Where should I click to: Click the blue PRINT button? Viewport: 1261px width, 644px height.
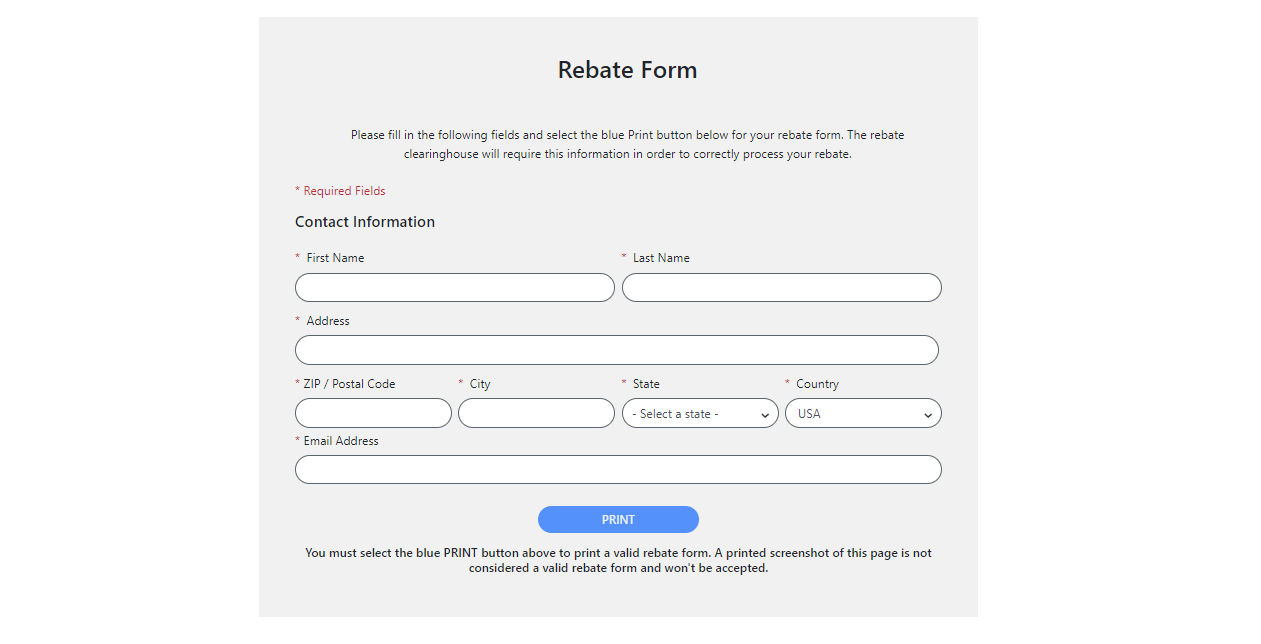coord(618,520)
